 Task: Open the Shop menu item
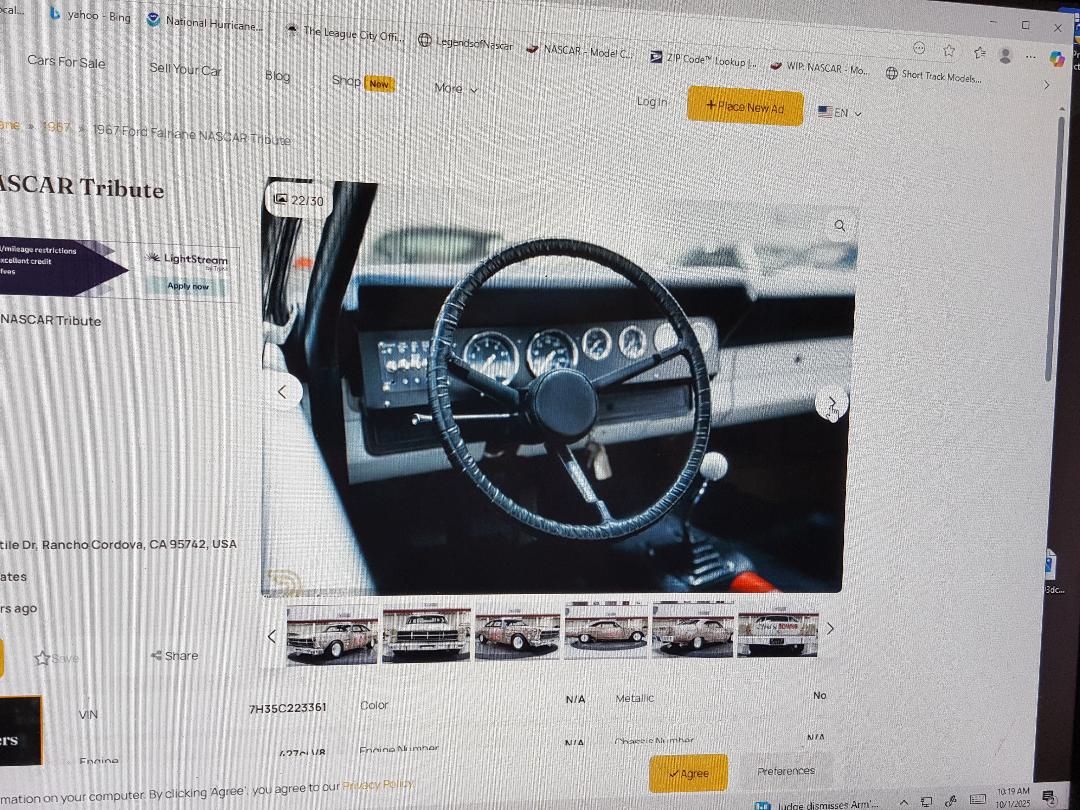[x=346, y=81]
